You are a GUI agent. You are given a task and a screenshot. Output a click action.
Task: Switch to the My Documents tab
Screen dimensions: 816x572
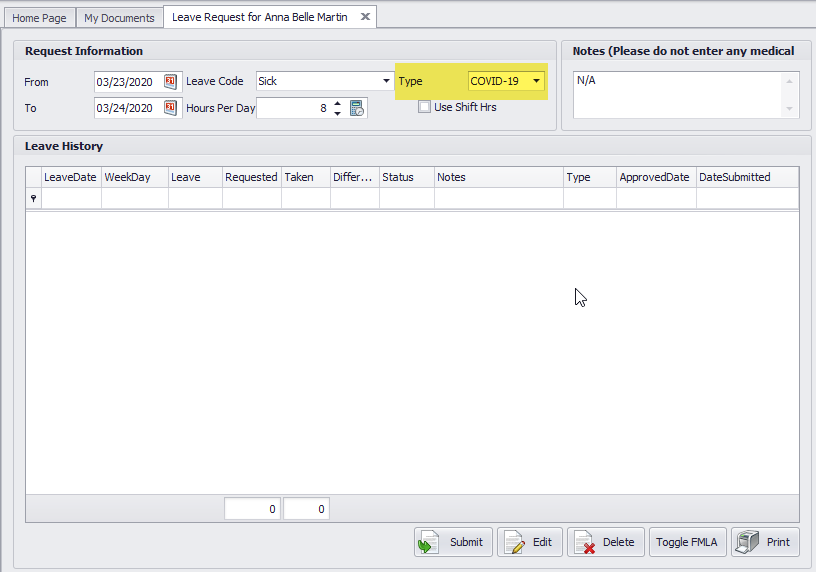coord(119,18)
